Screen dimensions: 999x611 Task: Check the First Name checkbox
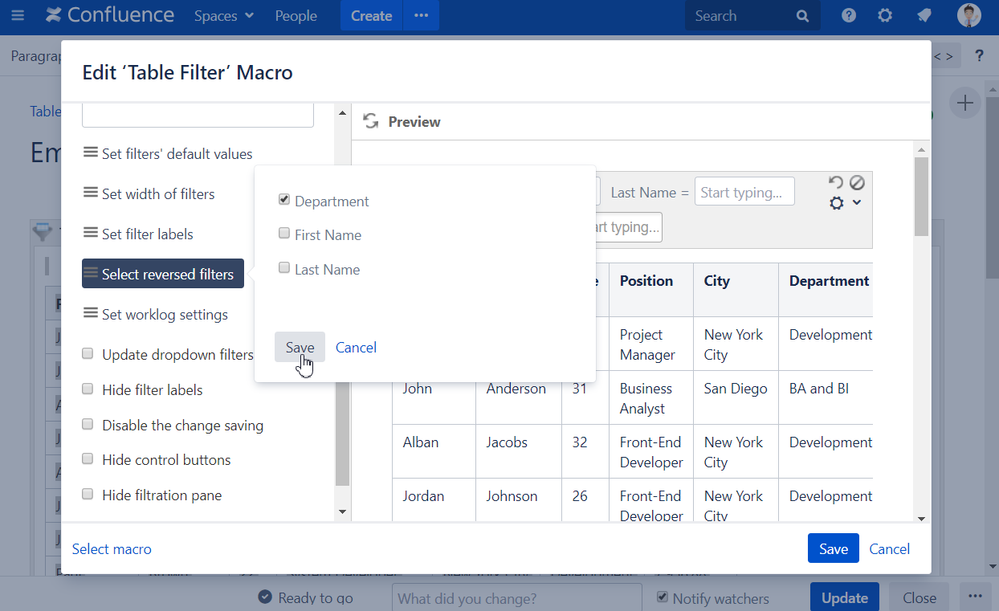tap(284, 234)
